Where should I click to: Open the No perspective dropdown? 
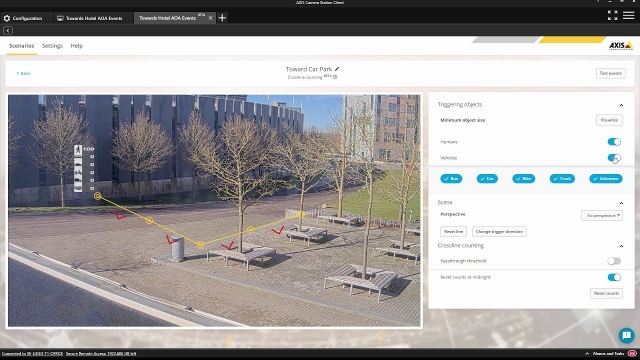602,216
